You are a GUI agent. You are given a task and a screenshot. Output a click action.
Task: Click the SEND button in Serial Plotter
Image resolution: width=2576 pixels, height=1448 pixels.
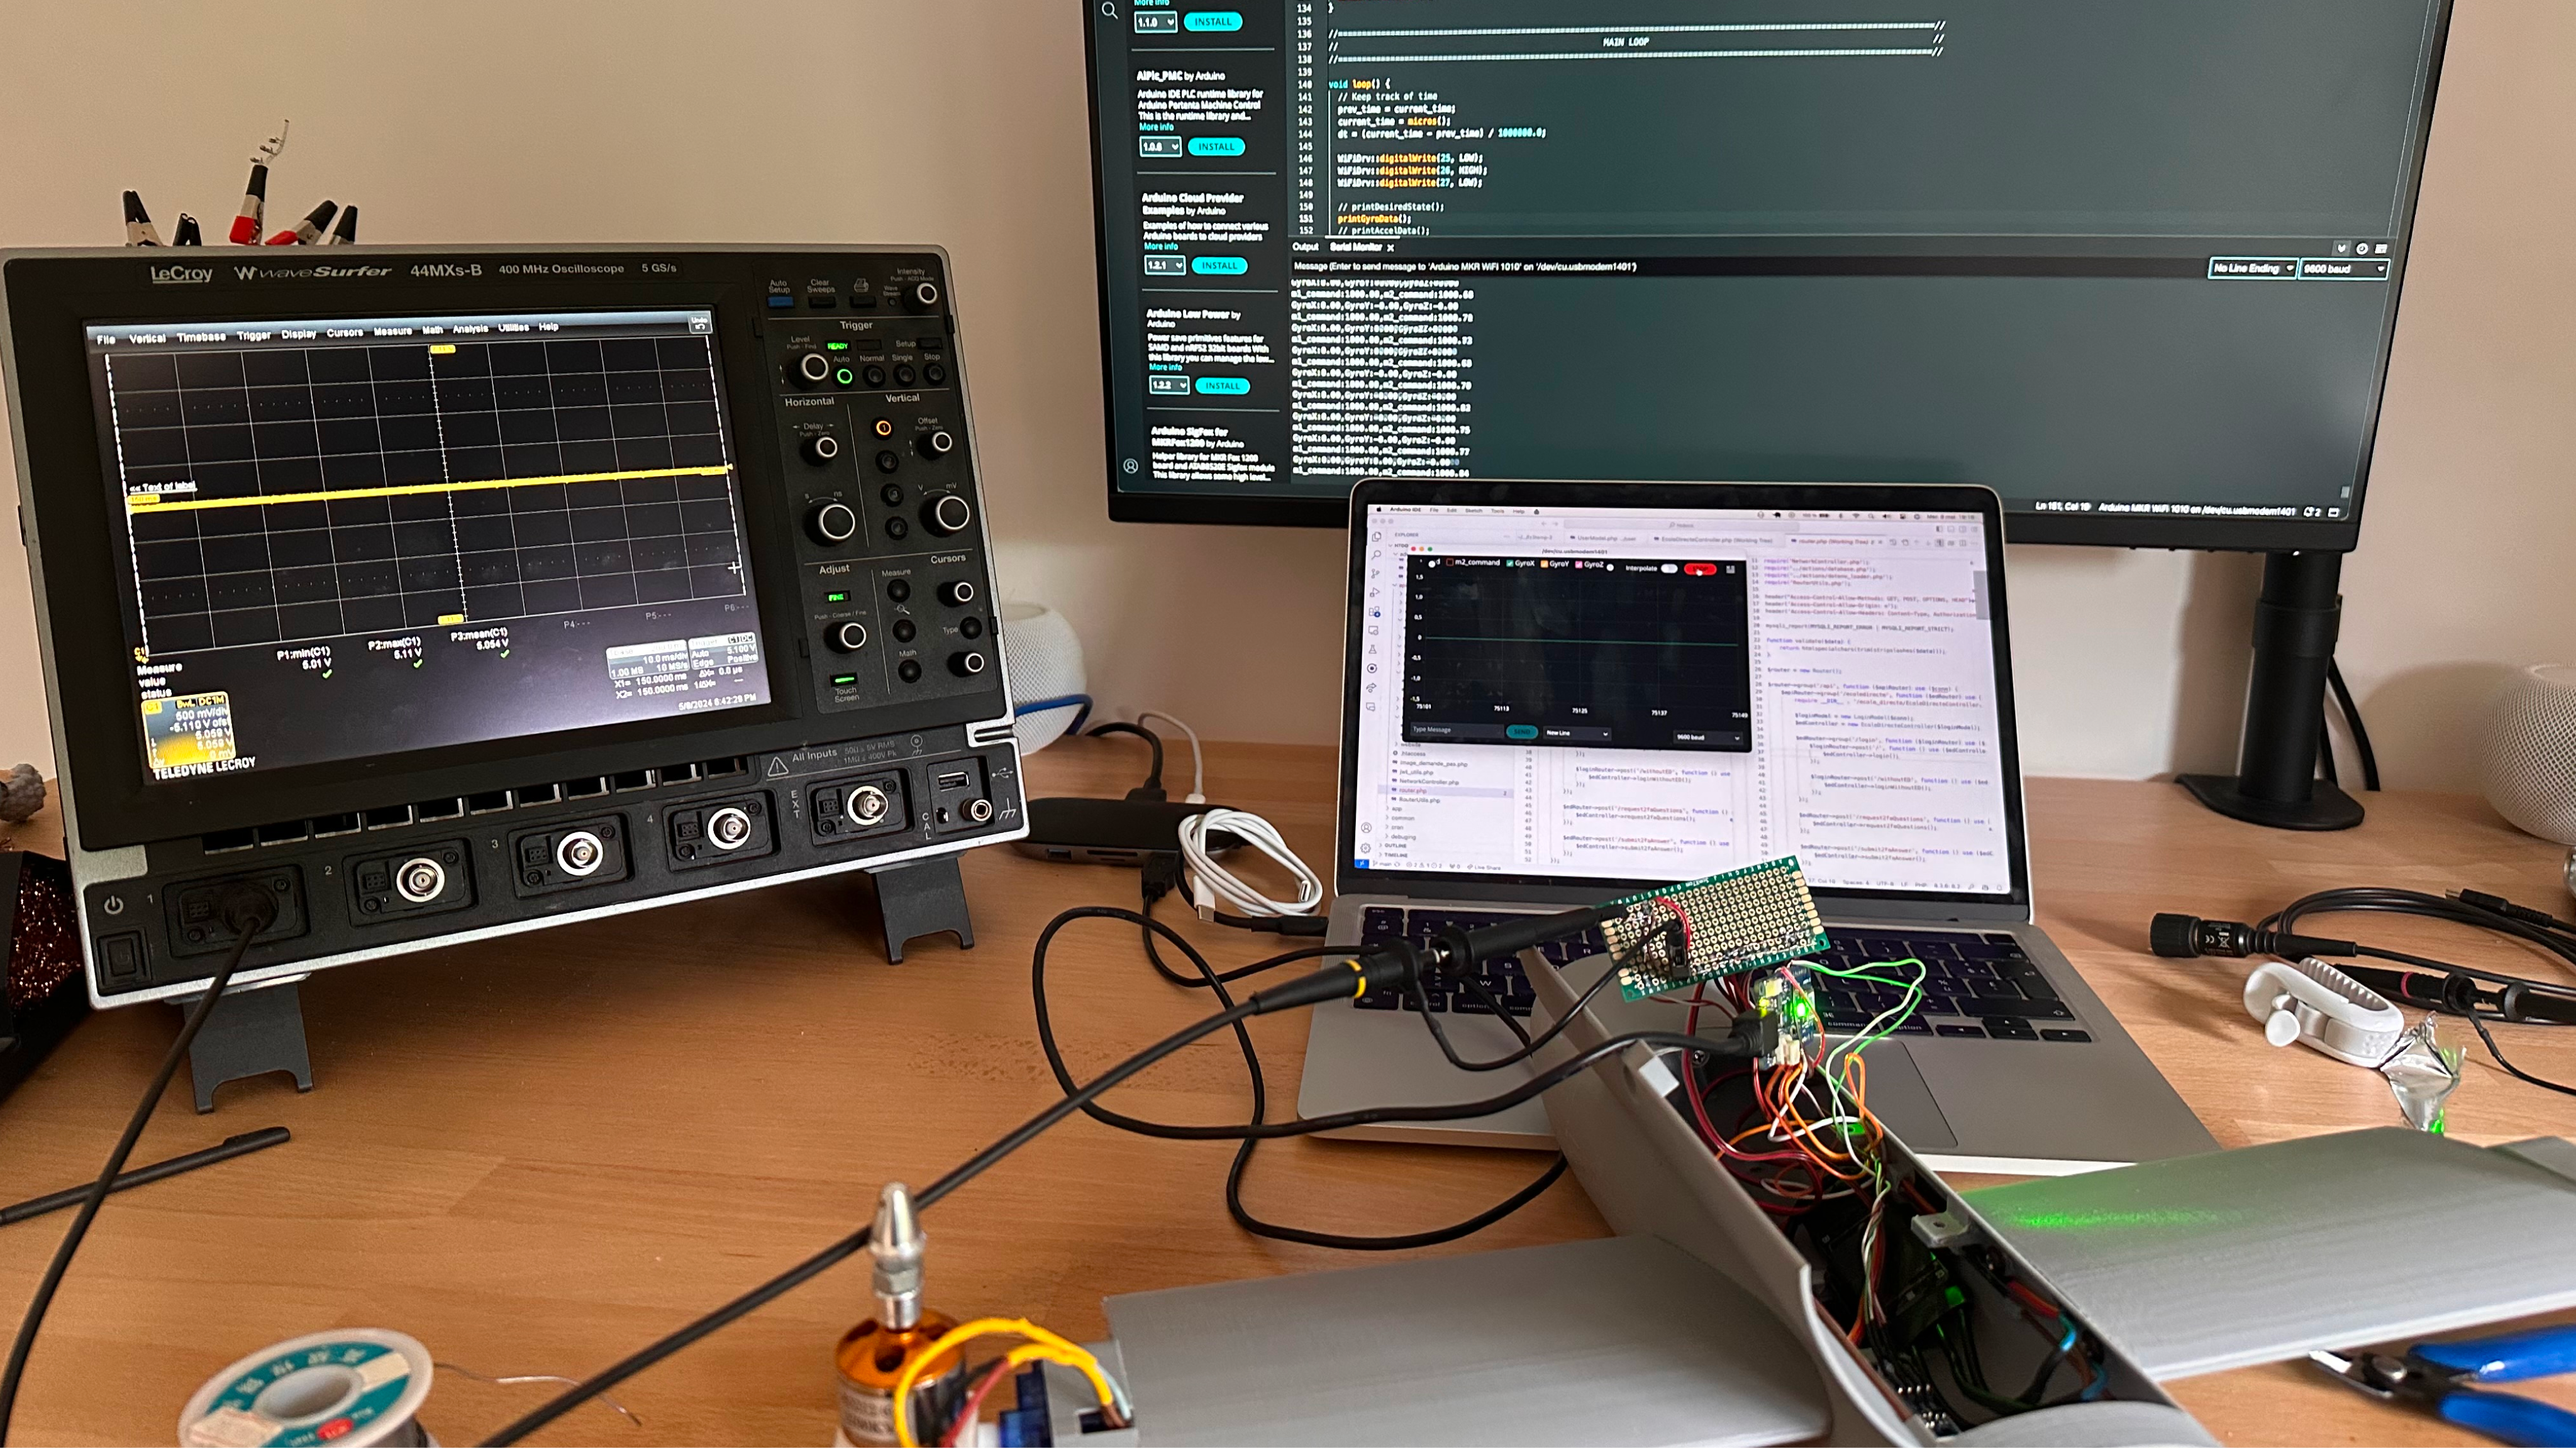[1522, 732]
